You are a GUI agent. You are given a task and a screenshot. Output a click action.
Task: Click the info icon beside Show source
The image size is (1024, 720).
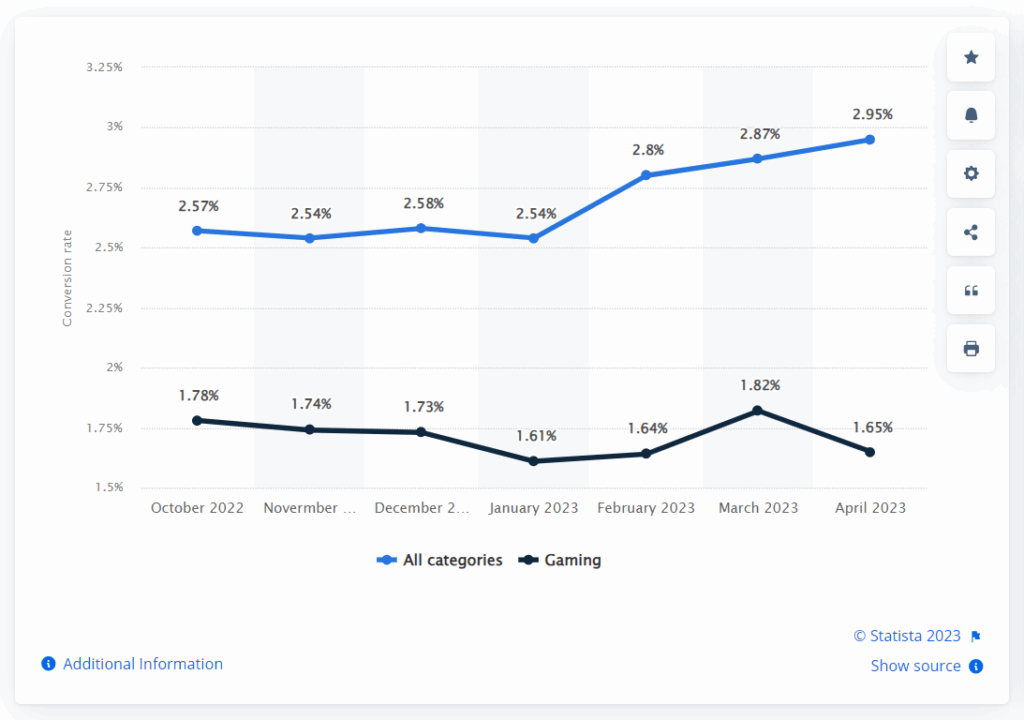coord(977,666)
